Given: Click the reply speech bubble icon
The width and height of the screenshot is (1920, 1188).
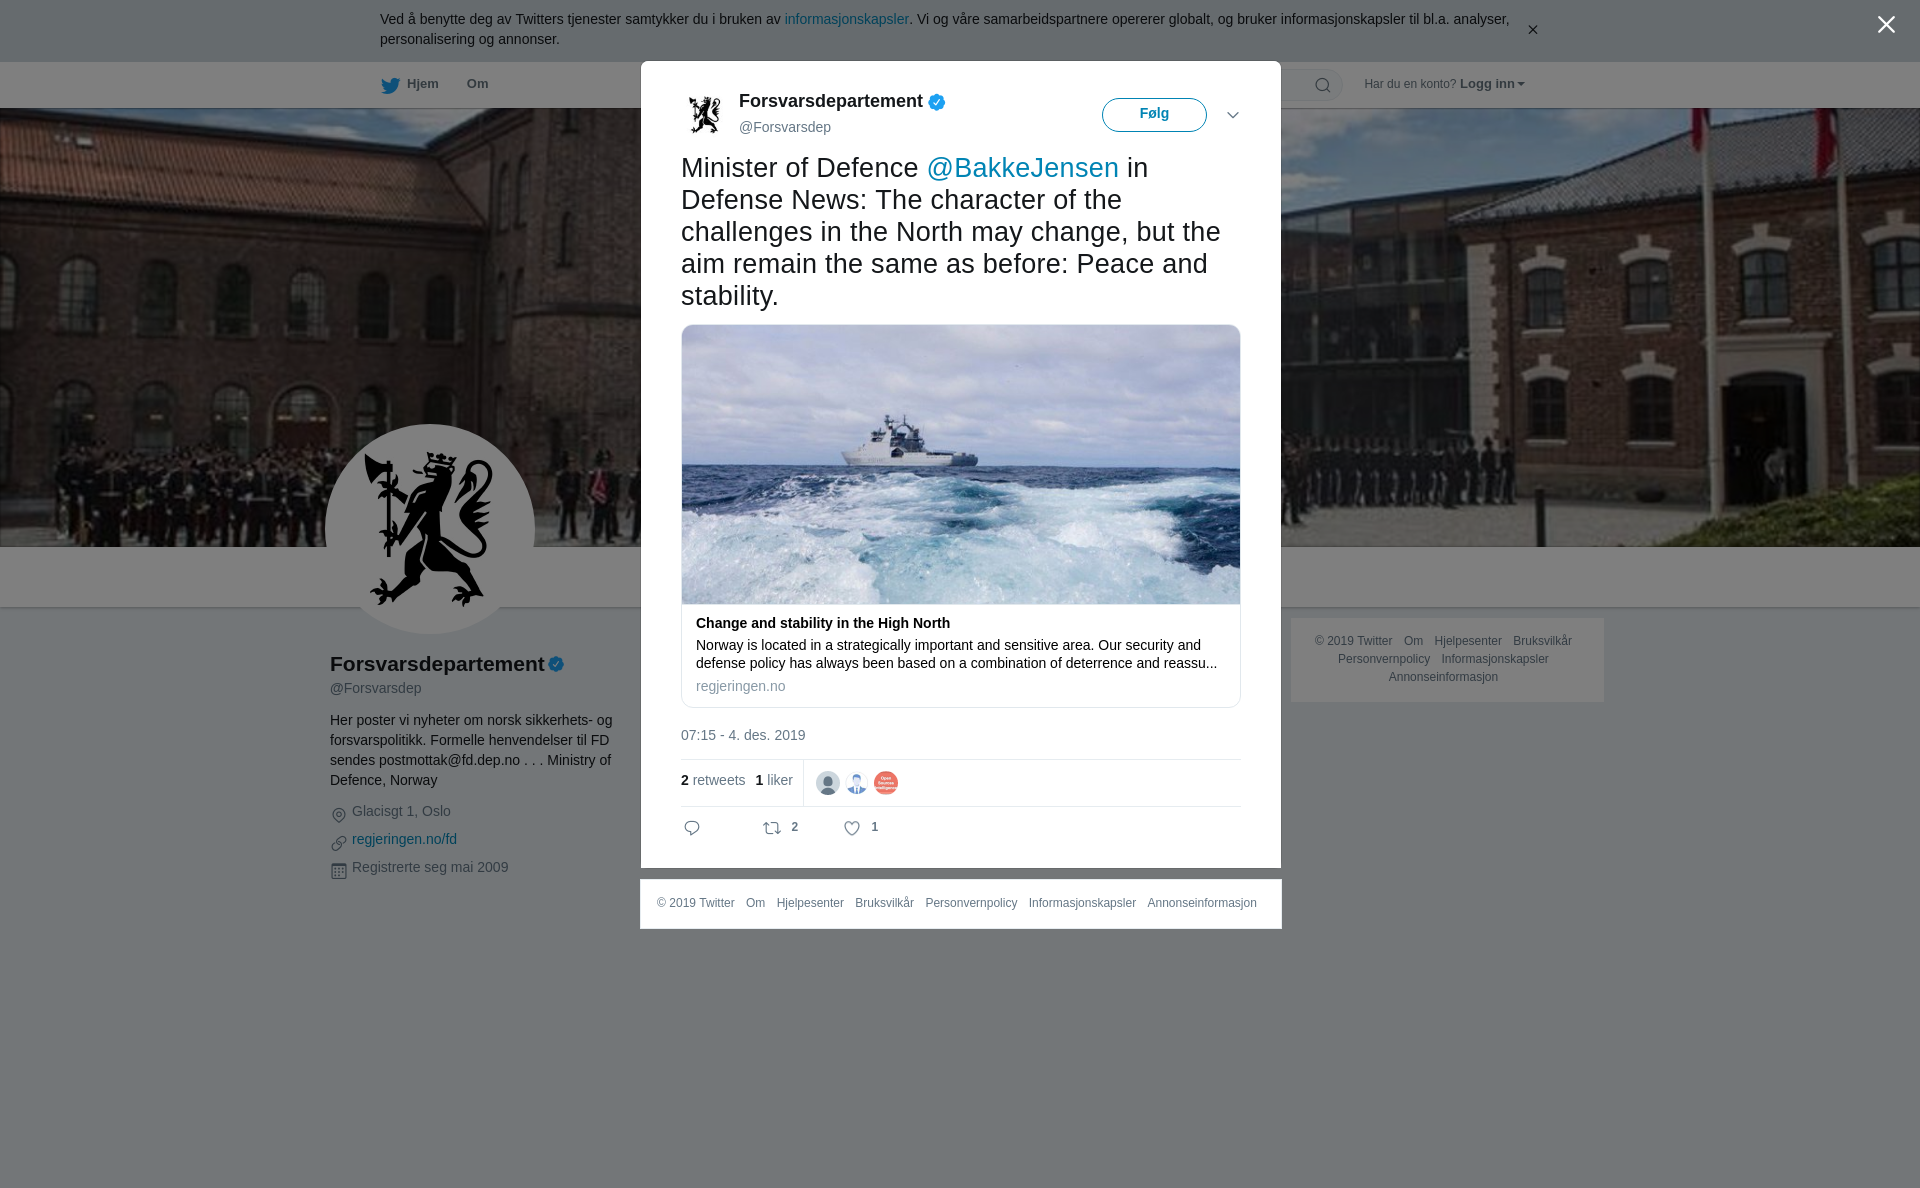Looking at the screenshot, I should tap(692, 828).
